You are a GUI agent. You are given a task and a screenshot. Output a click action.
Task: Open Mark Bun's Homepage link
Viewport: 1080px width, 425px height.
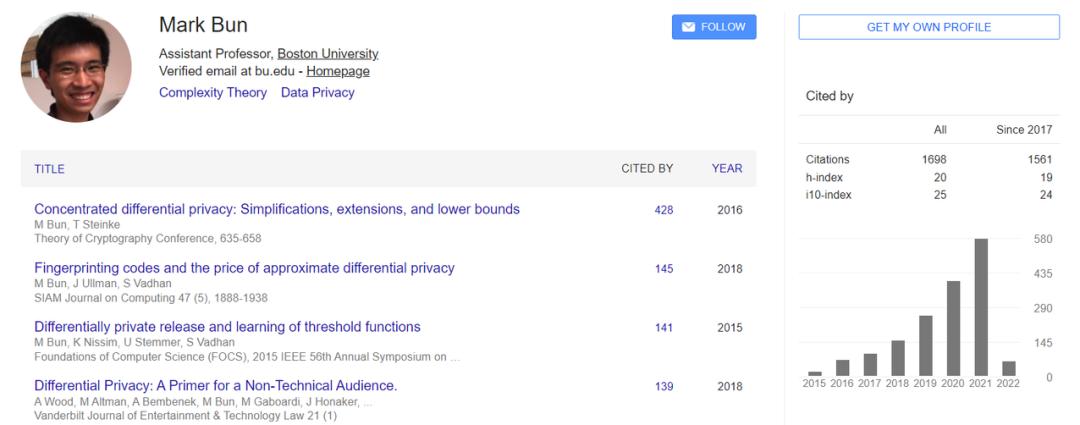pyautogui.click(x=338, y=71)
